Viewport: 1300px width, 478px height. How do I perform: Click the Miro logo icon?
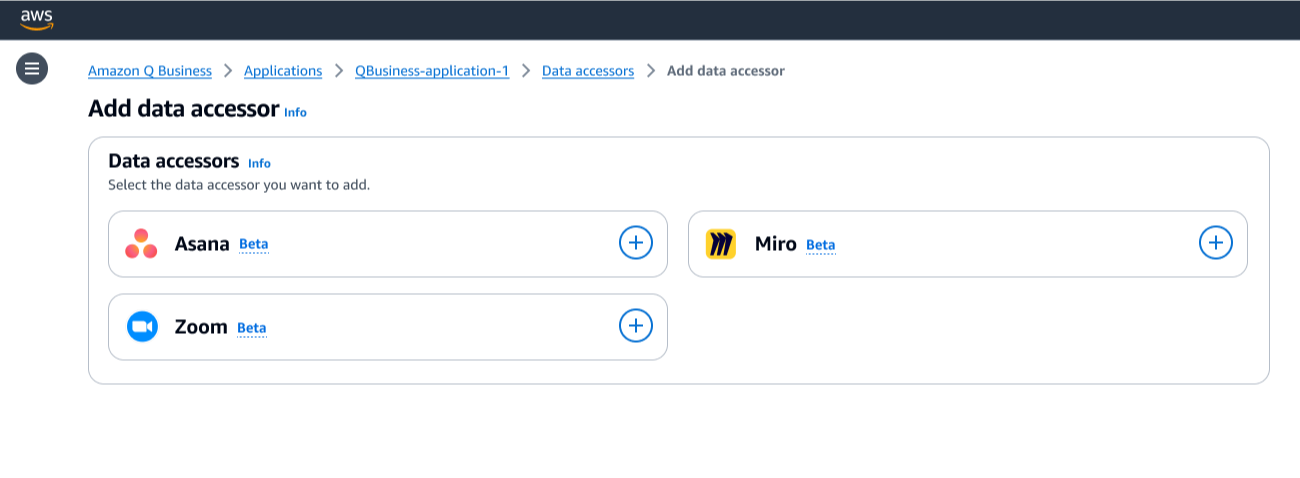click(721, 244)
